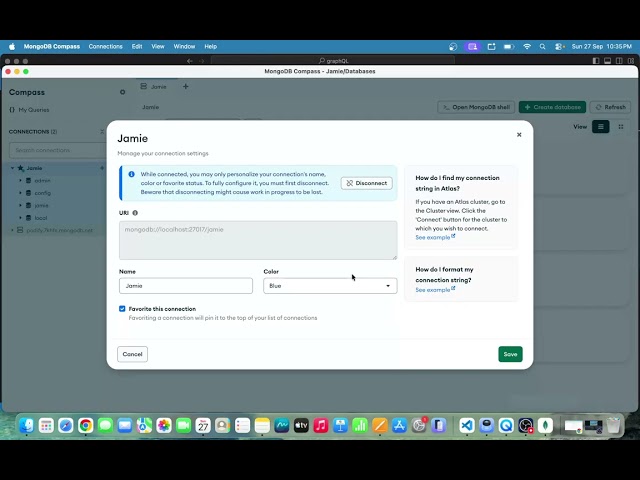640x480 pixels.
Task: Cancel the connection dialog
Action: coord(132,354)
